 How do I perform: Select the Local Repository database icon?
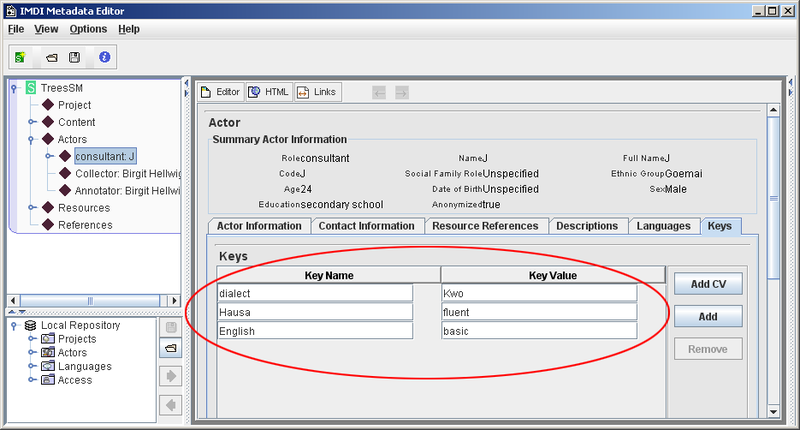click(30, 325)
